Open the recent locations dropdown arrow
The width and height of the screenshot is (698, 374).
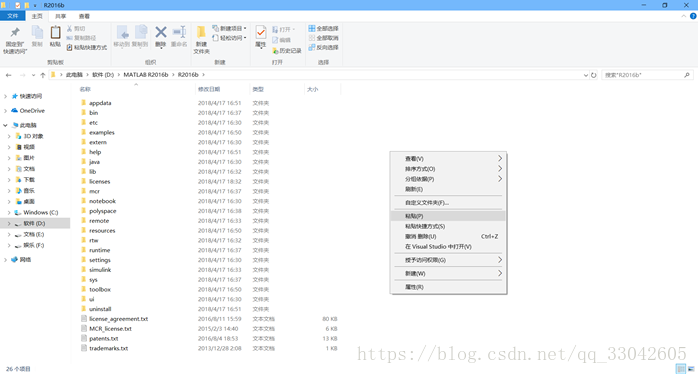click(33, 75)
